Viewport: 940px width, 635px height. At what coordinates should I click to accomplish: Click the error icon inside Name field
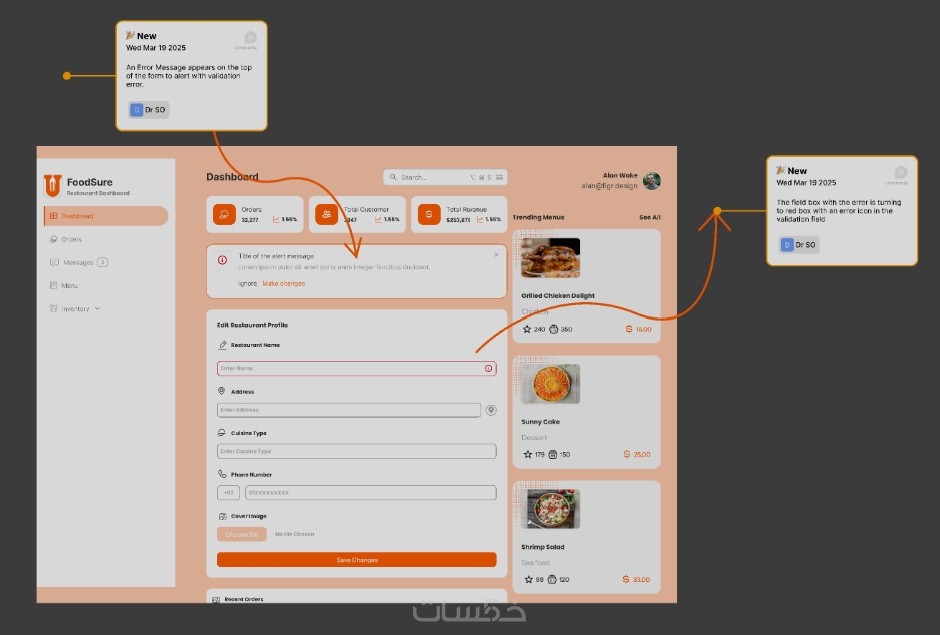click(x=489, y=368)
